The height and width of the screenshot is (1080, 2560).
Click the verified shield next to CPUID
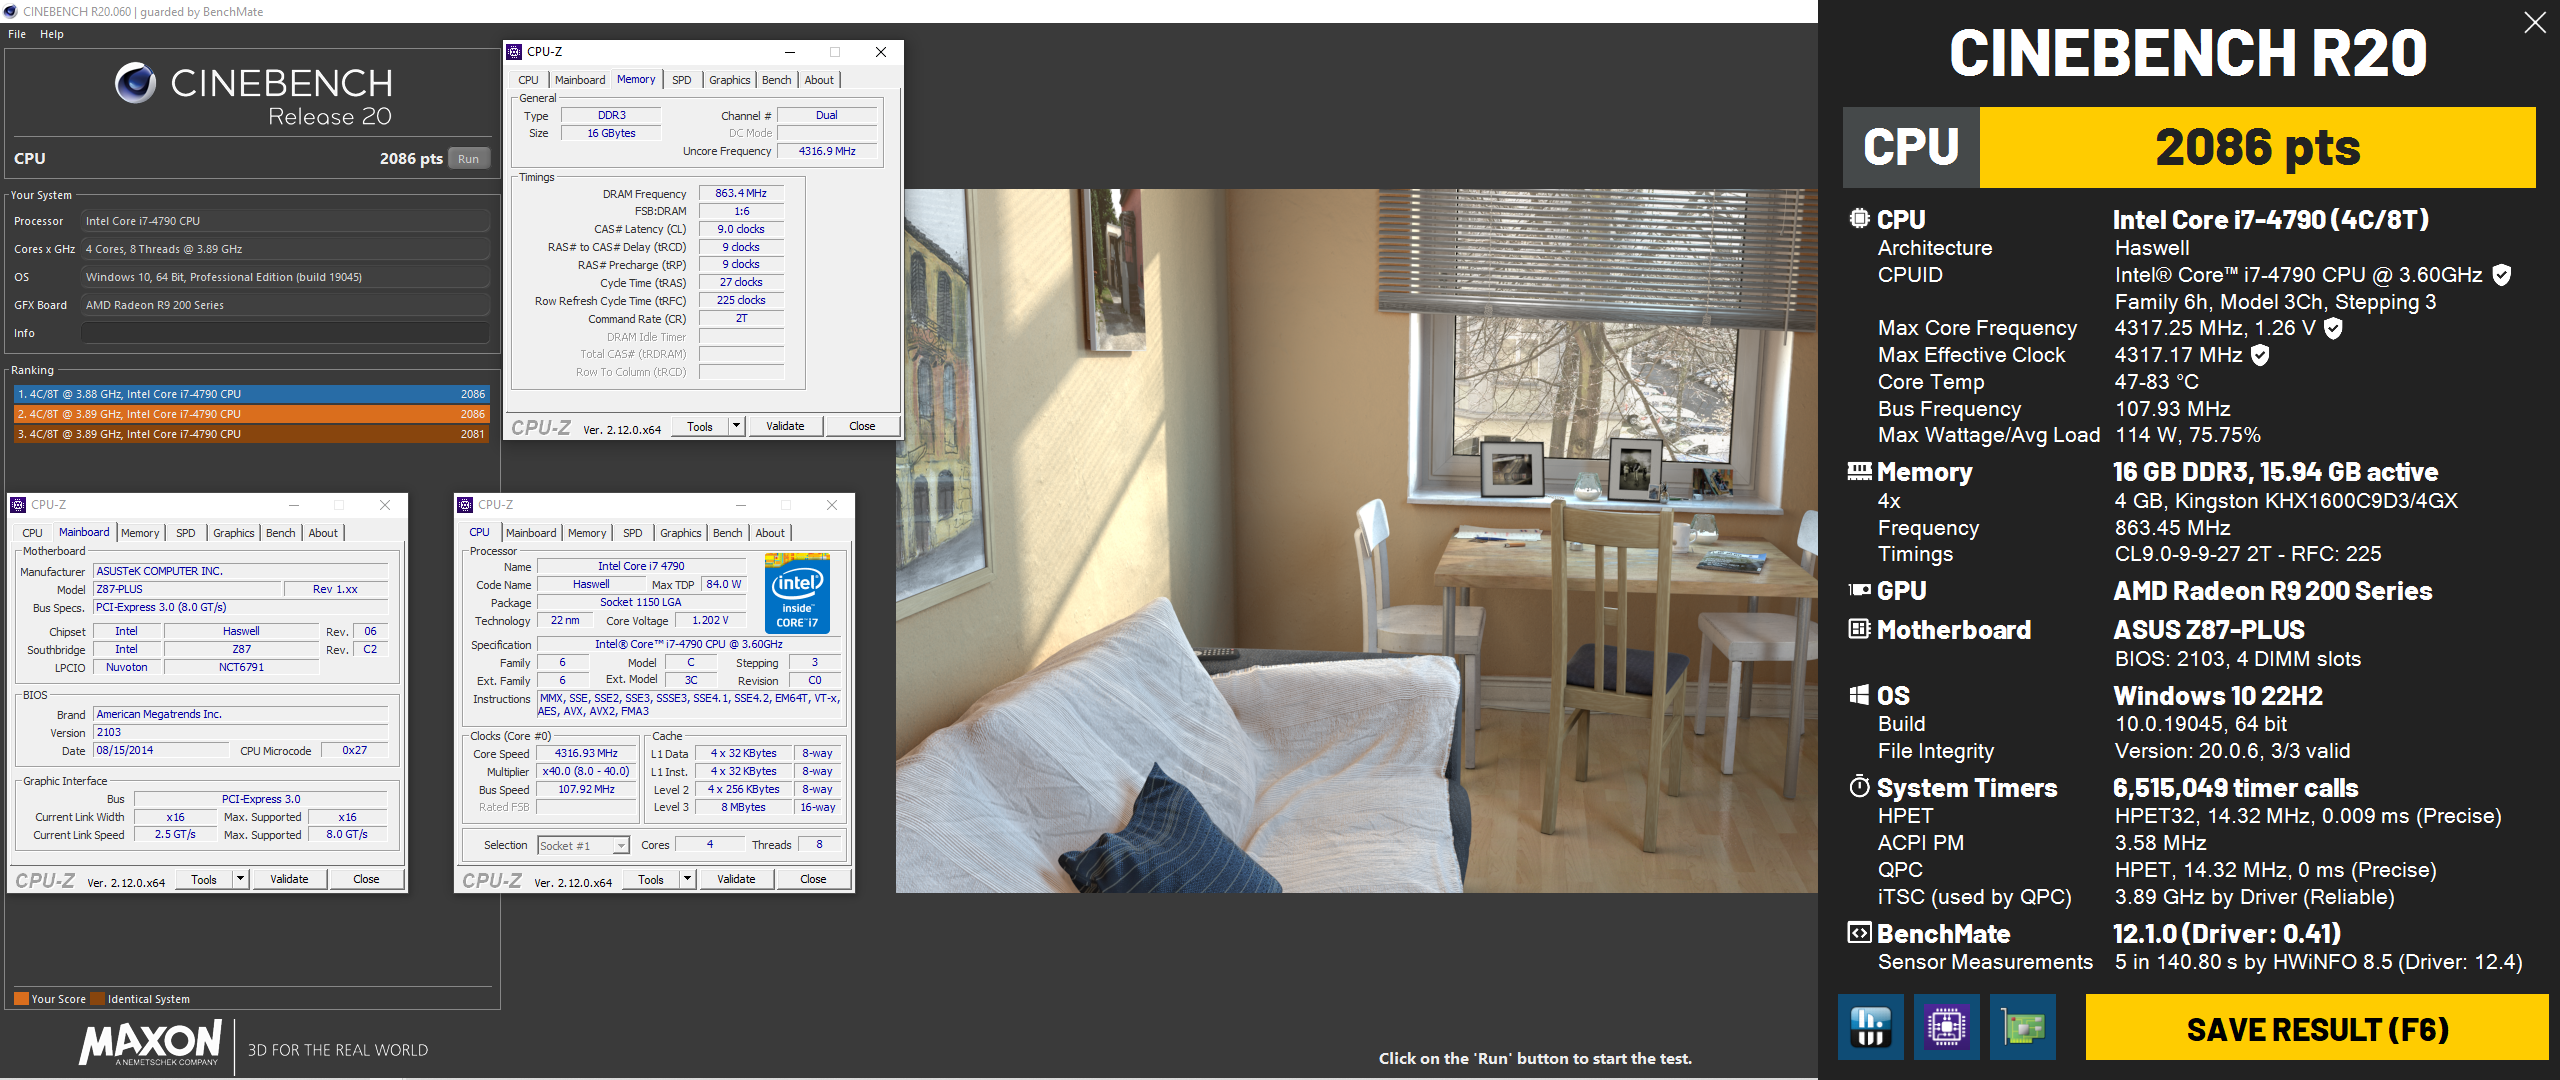click(2501, 275)
